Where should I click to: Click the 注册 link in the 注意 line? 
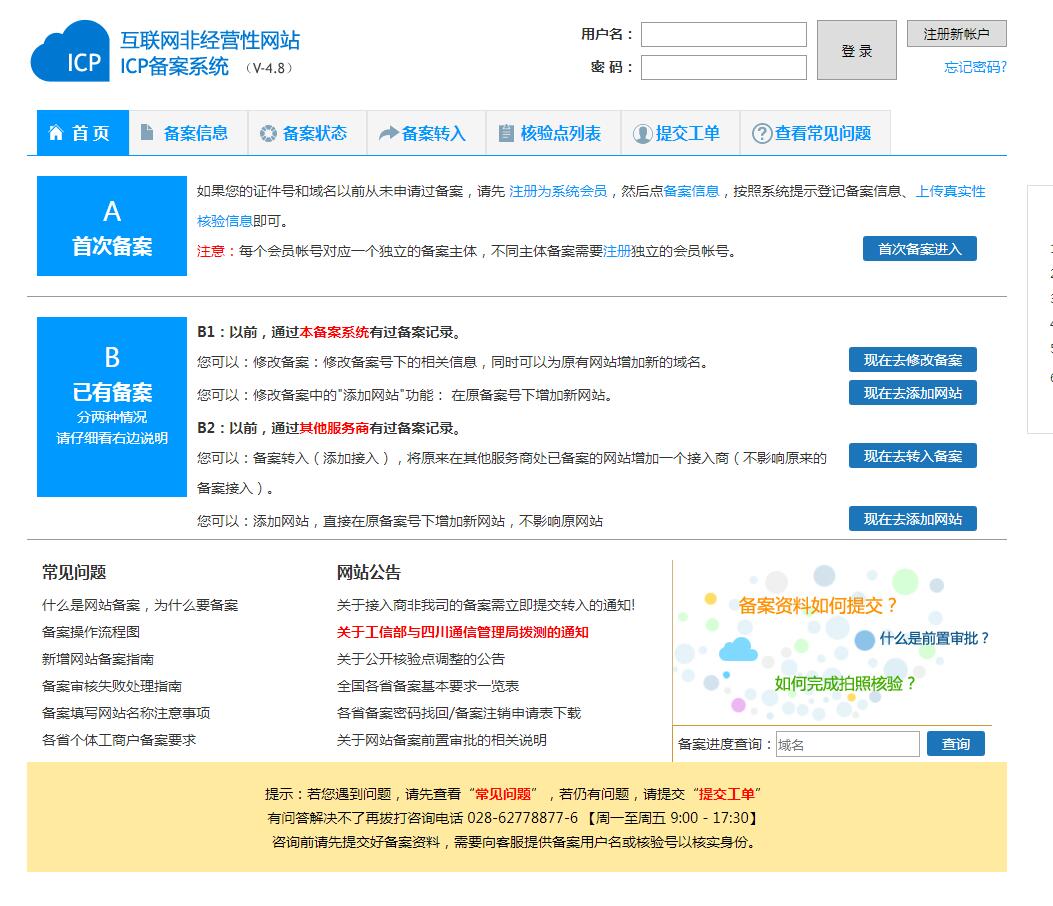point(616,251)
